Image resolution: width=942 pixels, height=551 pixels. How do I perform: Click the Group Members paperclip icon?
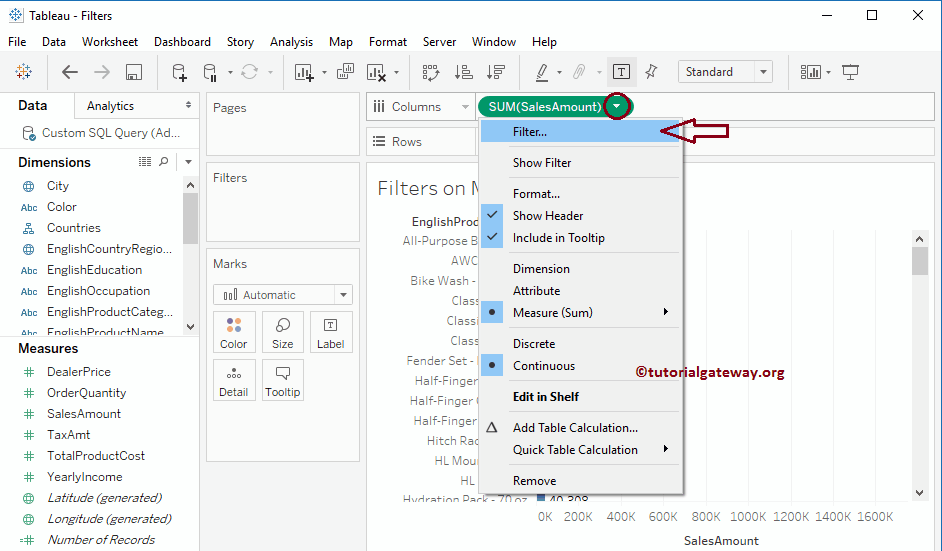(579, 72)
